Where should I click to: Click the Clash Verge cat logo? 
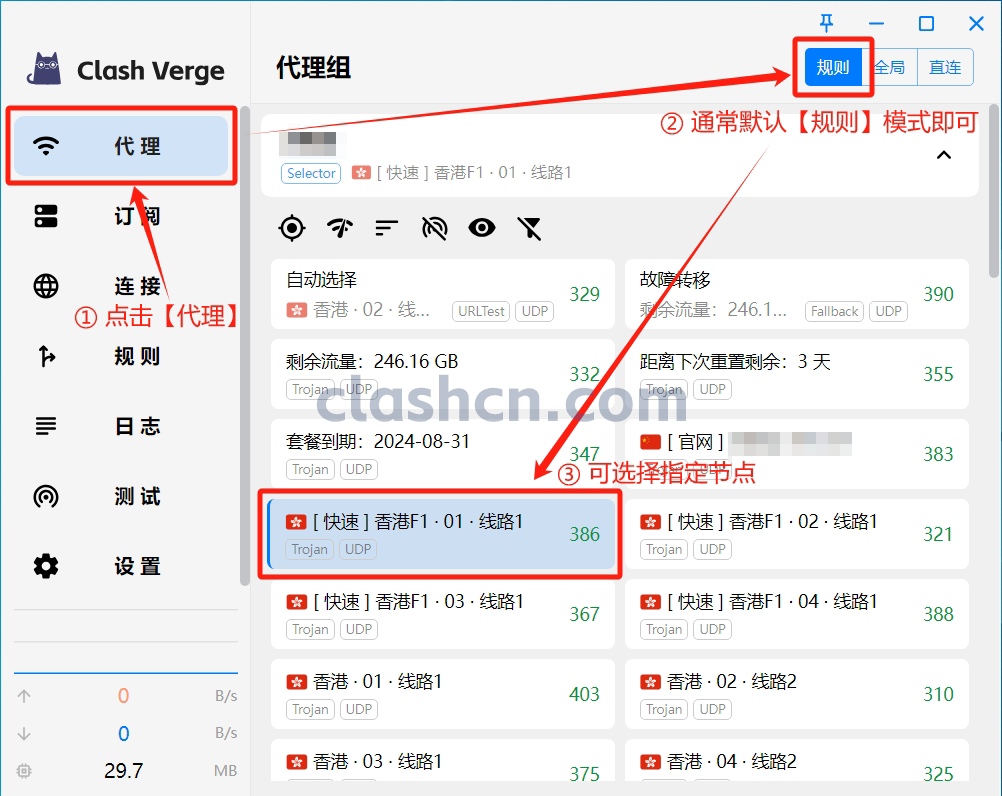click(45, 68)
